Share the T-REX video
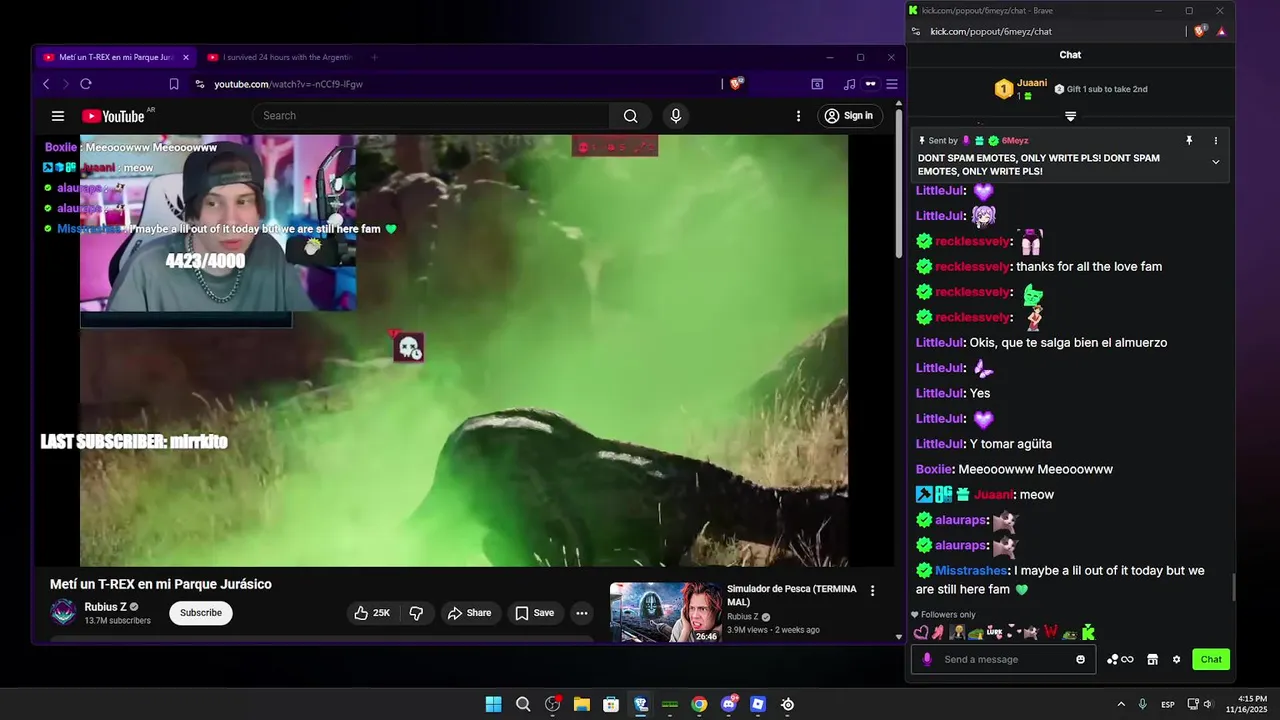Viewport: 1280px width, 720px height. pos(469,613)
